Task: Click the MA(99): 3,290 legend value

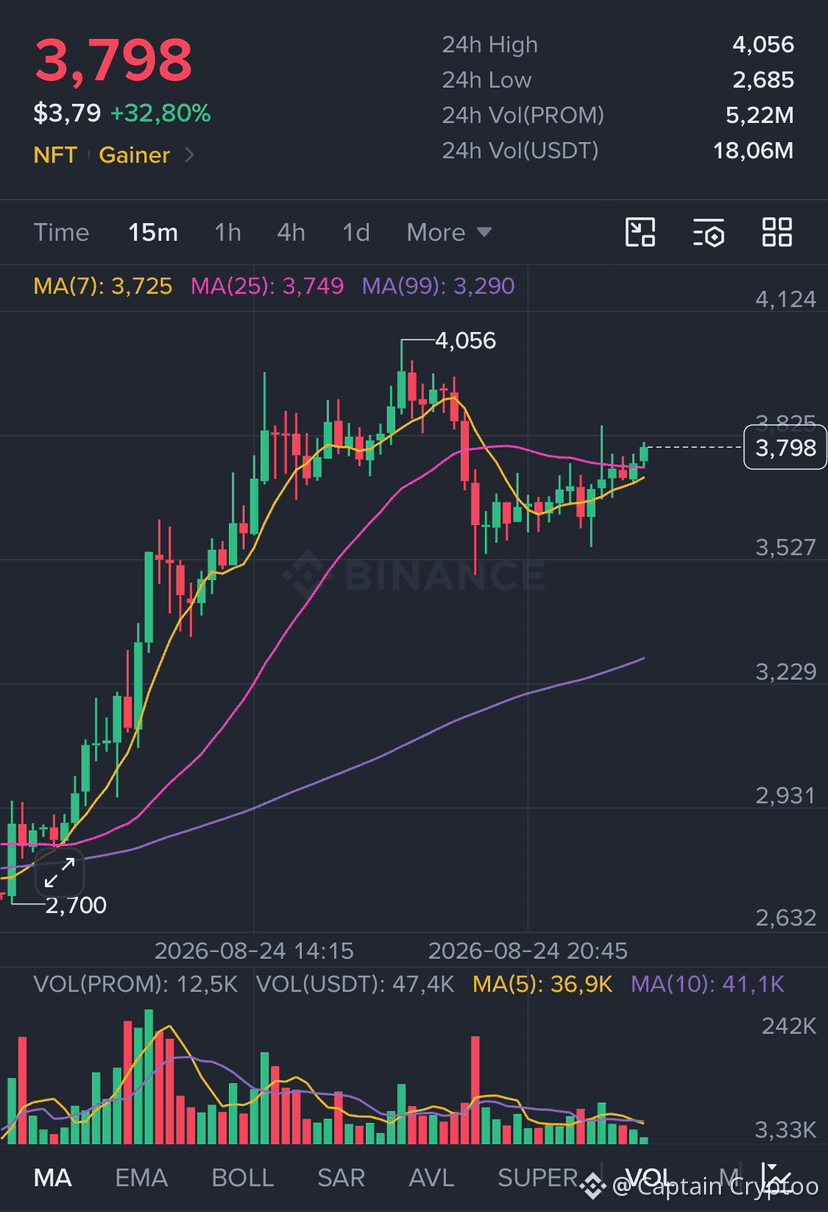Action: (x=438, y=286)
